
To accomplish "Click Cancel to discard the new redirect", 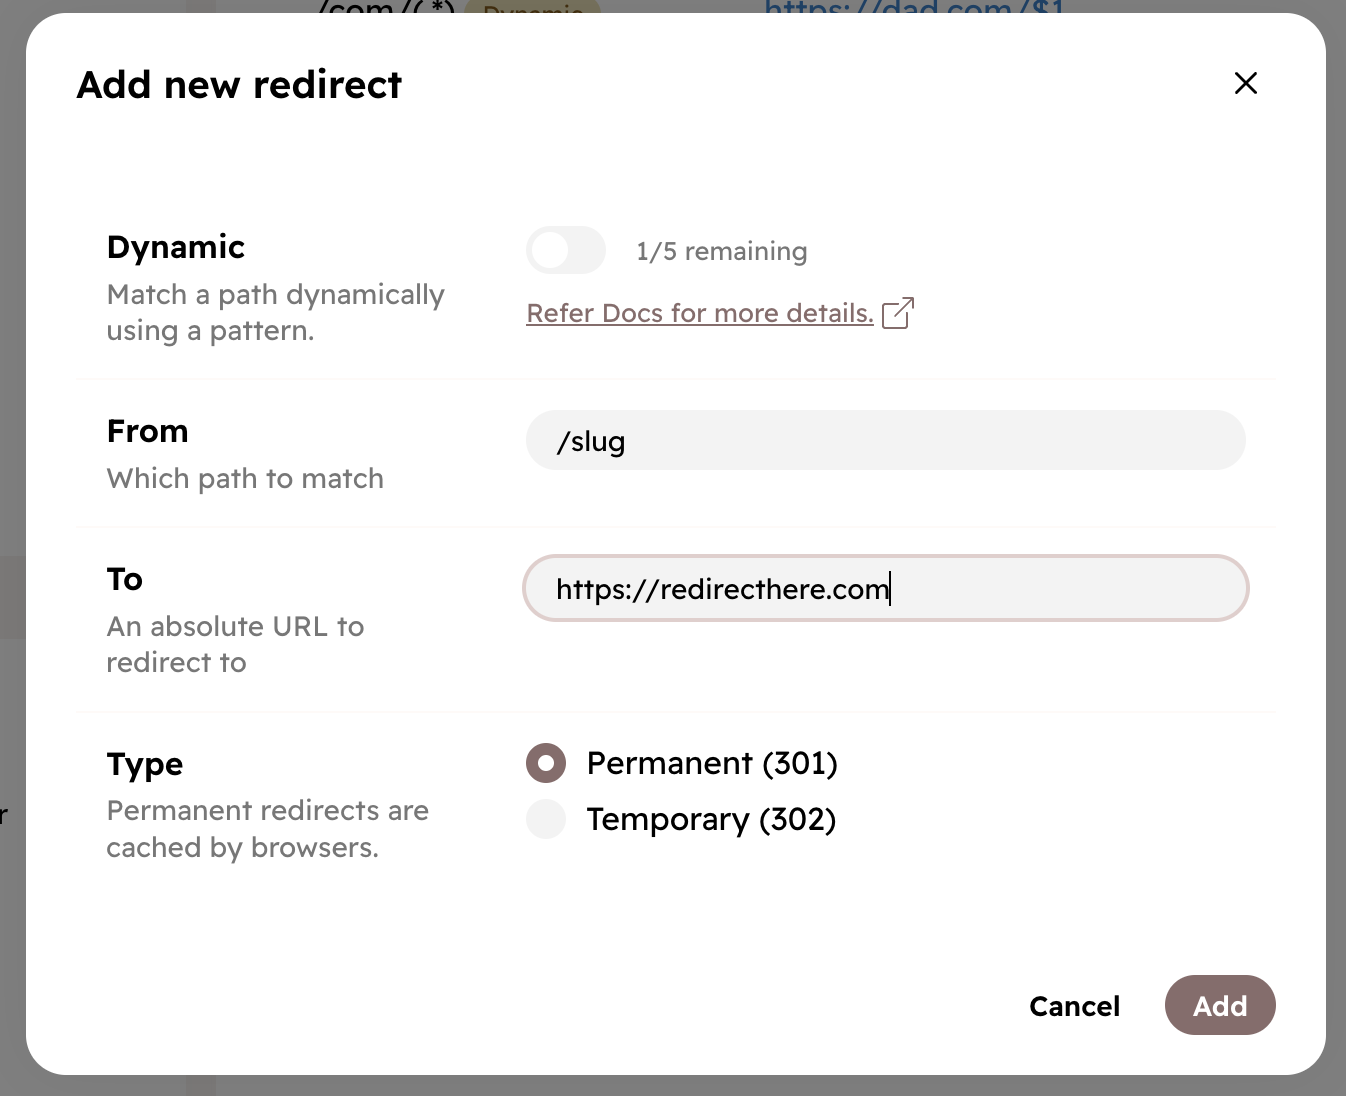I will (x=1074, y=1006).
